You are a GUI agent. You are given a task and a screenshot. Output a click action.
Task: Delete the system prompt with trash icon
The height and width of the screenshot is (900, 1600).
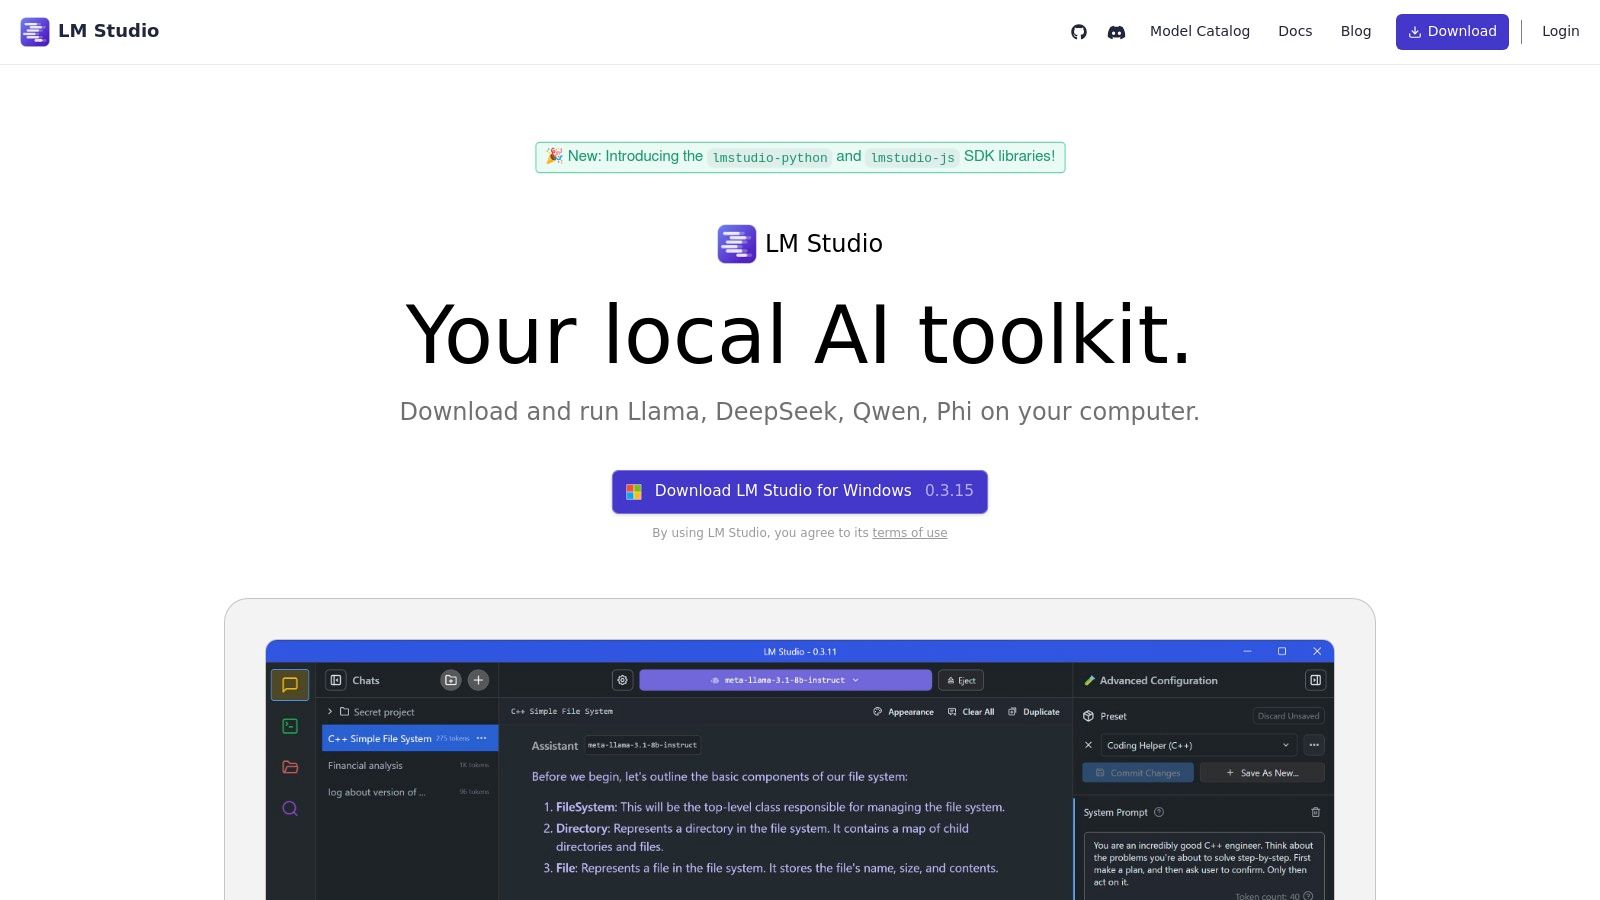click(1315, 812)
